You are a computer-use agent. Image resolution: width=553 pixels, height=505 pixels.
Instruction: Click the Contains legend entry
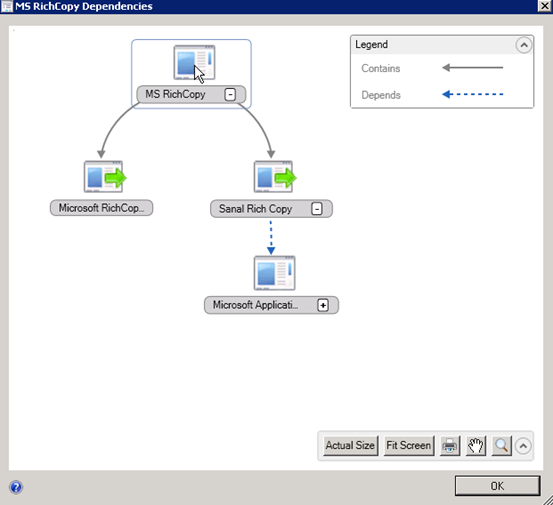click(381, 68)
